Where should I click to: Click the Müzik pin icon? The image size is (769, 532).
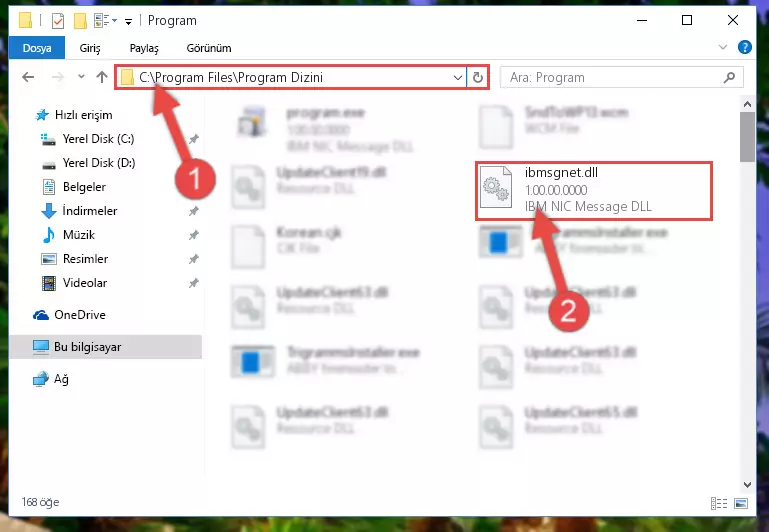coord(194,235)
